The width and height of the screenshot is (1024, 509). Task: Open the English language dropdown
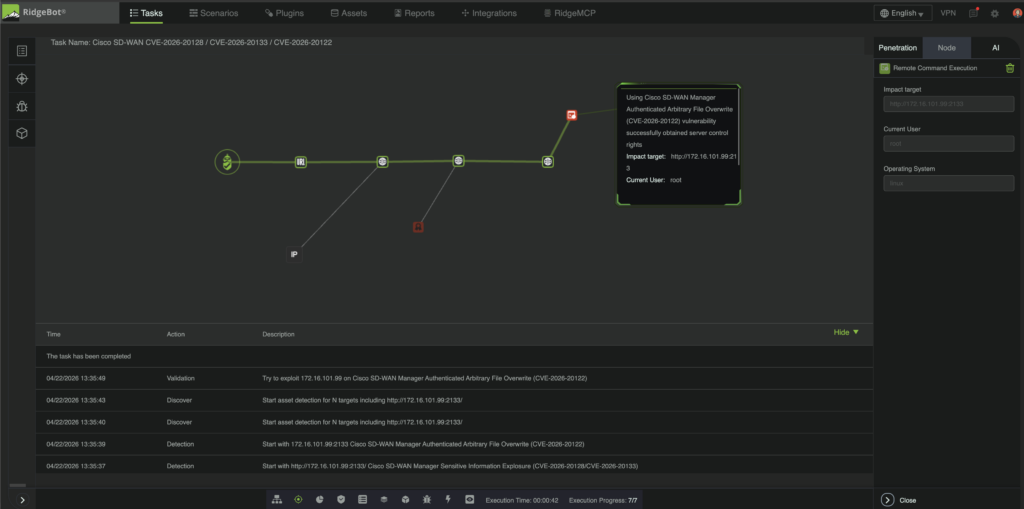click(x=903, y=14)
